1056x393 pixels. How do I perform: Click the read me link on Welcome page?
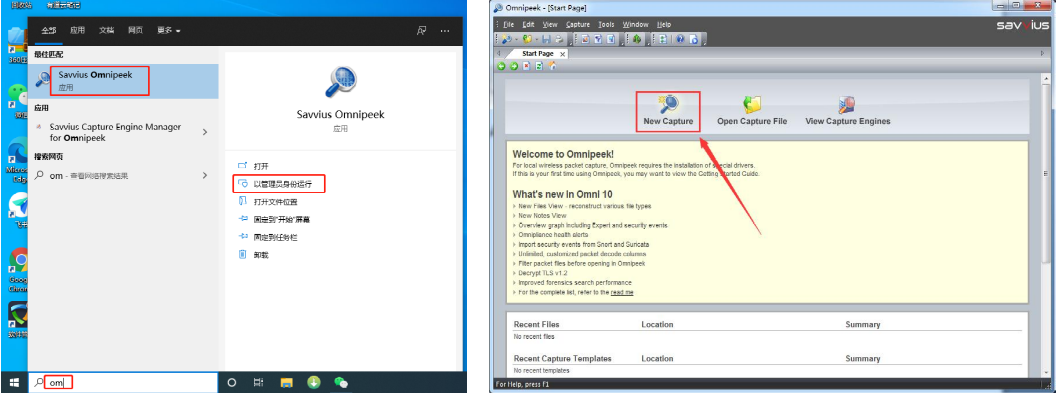[622, 293]
